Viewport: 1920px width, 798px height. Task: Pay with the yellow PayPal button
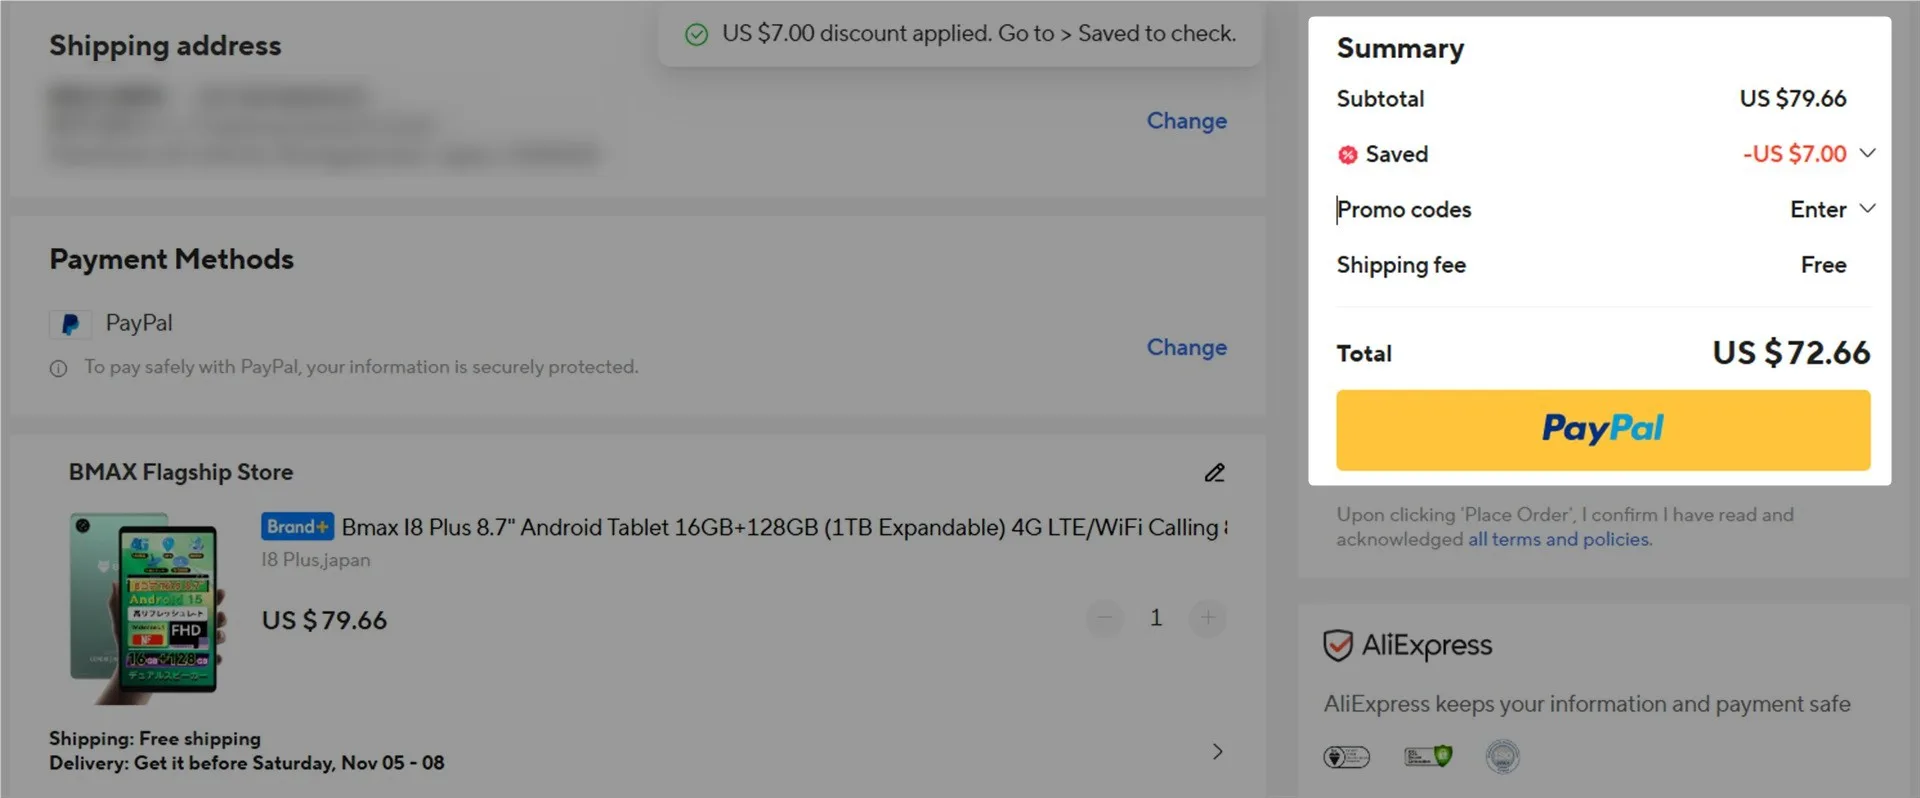[1602, 430]
